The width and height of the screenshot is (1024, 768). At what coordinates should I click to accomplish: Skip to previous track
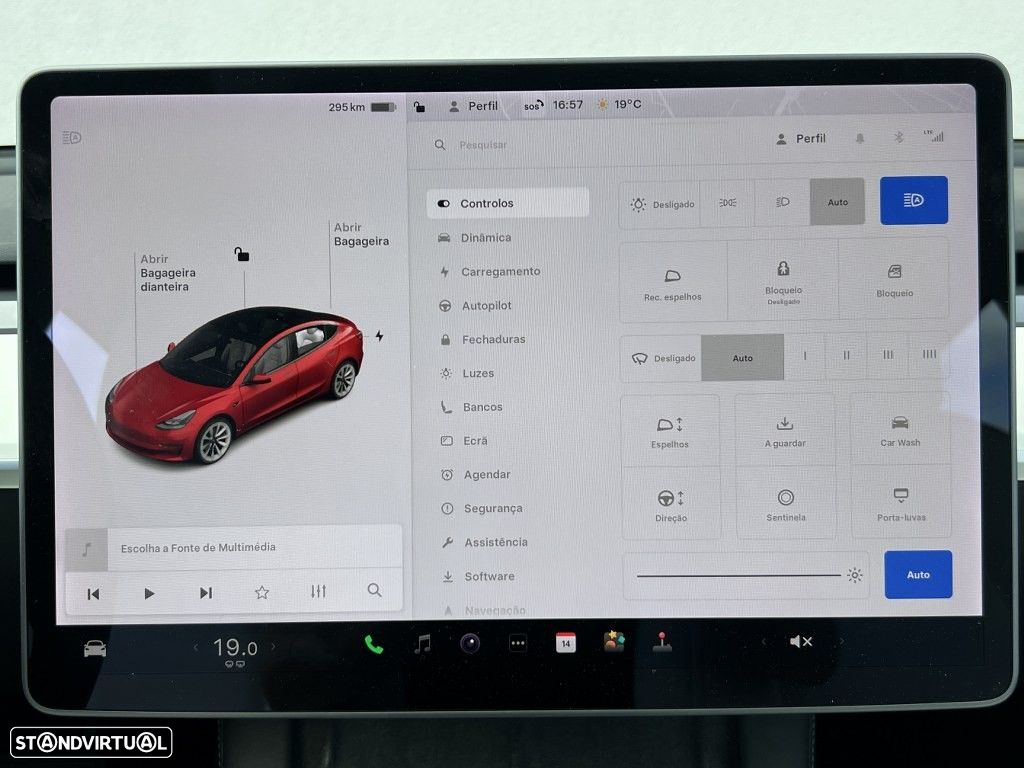pyautogui.click(x=93, y=594)
